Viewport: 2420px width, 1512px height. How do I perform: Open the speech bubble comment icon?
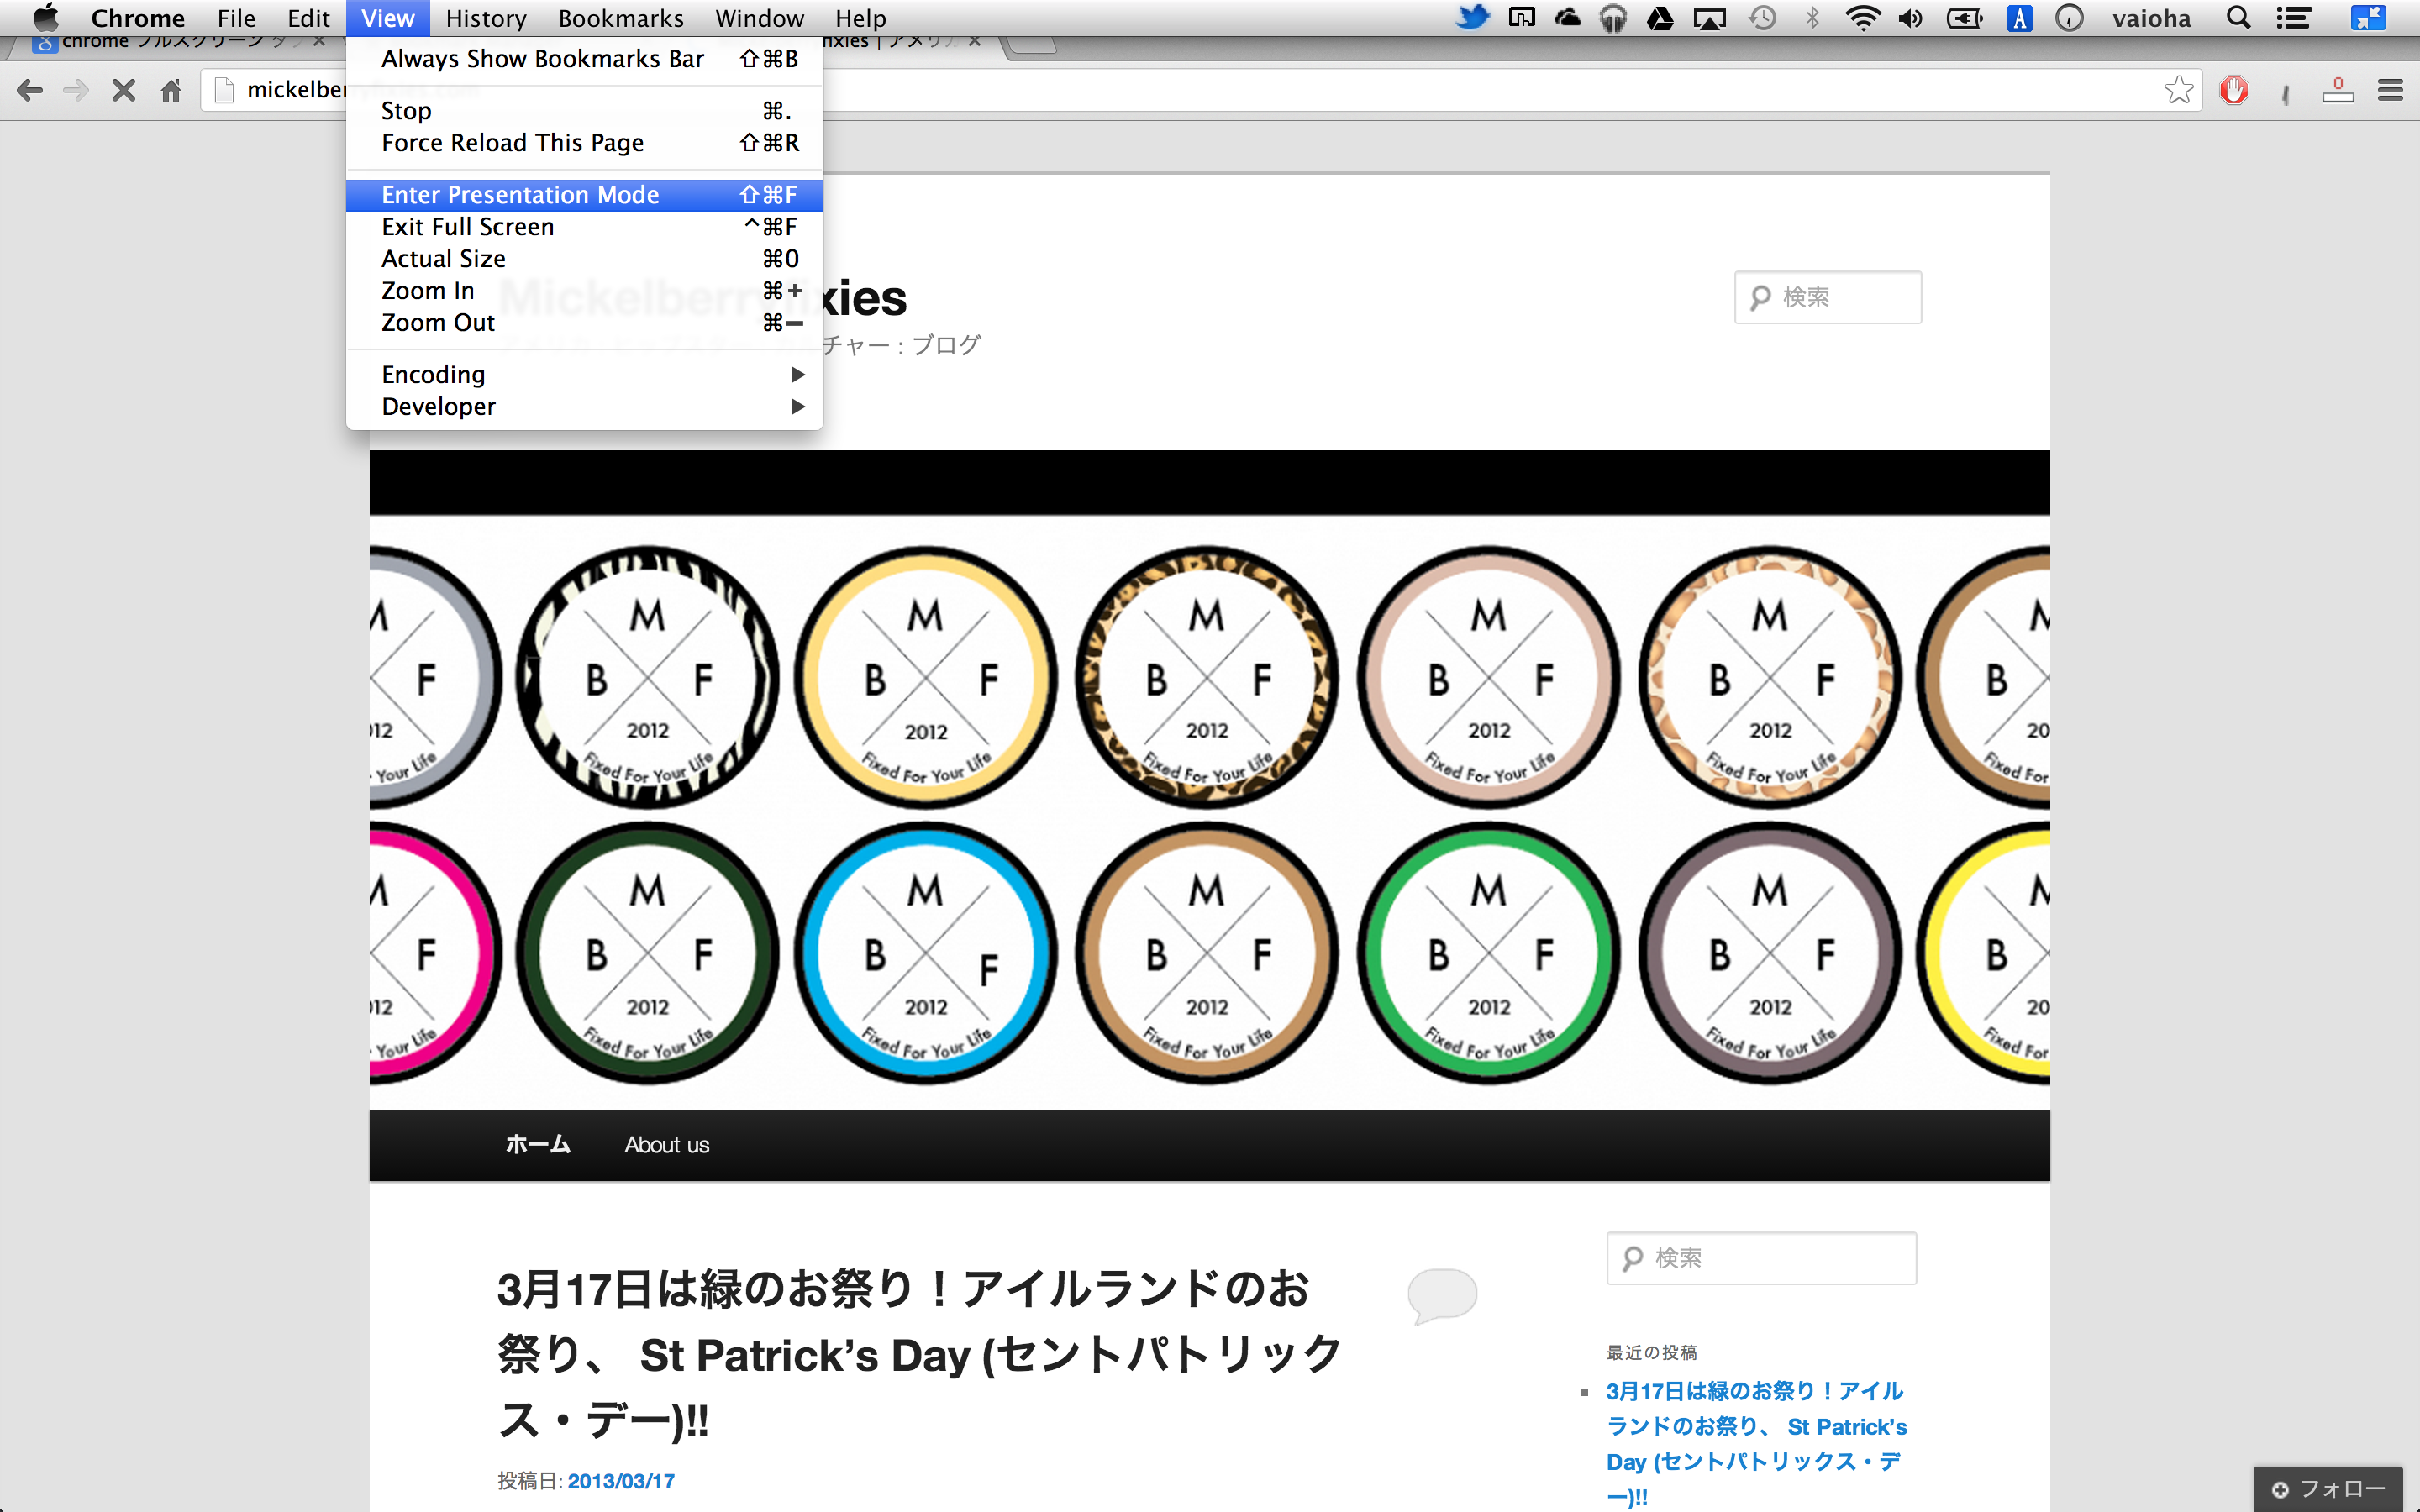click(1441, 1294)
